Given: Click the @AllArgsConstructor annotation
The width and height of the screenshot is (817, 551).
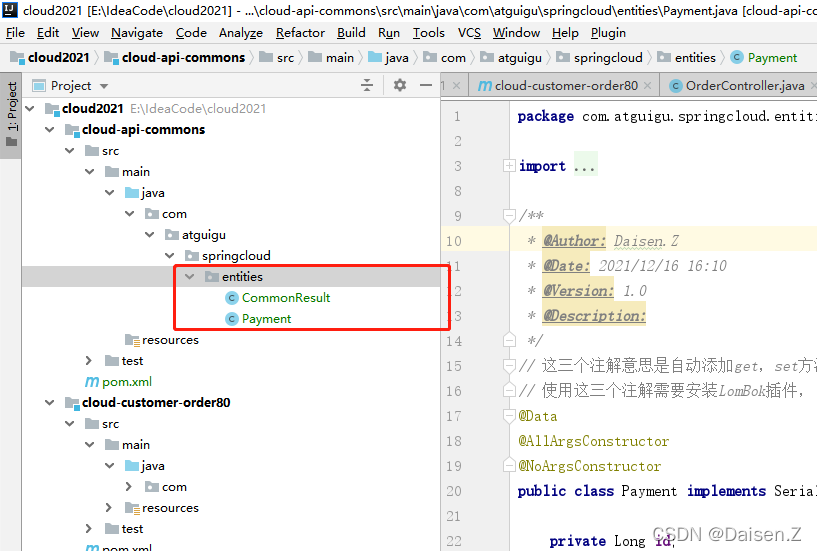Looking at the screenshot, I should [x=593, y=441].
